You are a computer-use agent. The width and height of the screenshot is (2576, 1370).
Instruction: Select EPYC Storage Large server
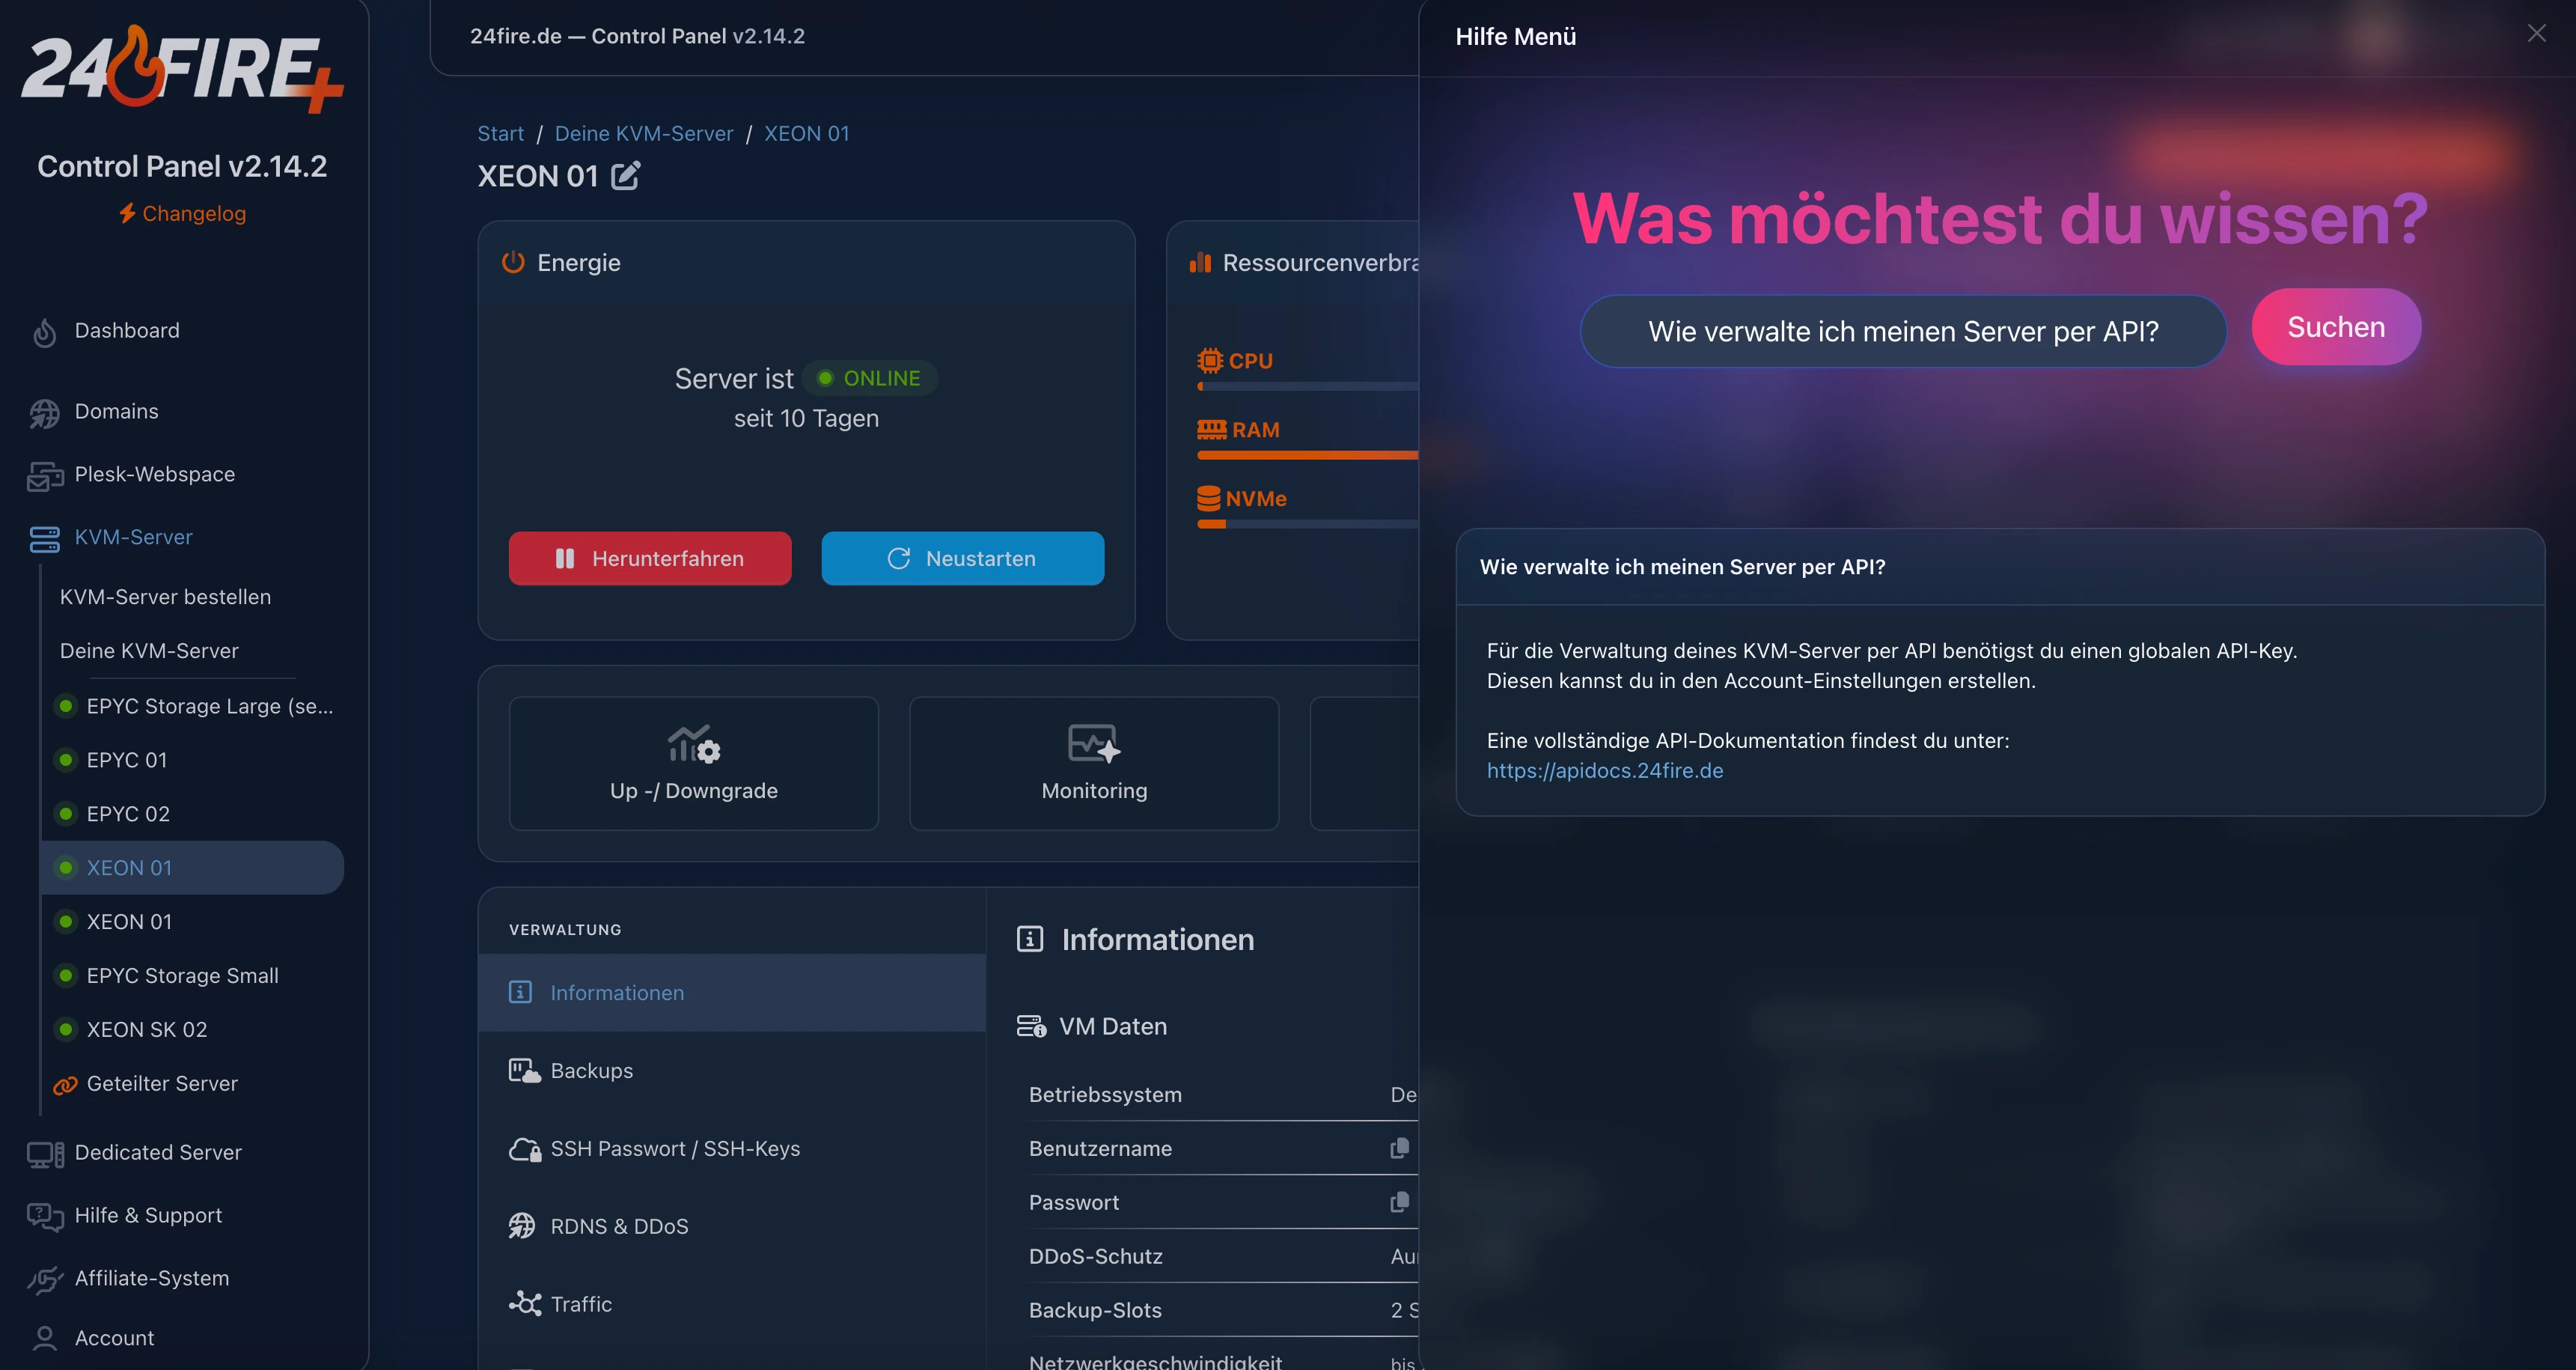[x=194, y=706]
